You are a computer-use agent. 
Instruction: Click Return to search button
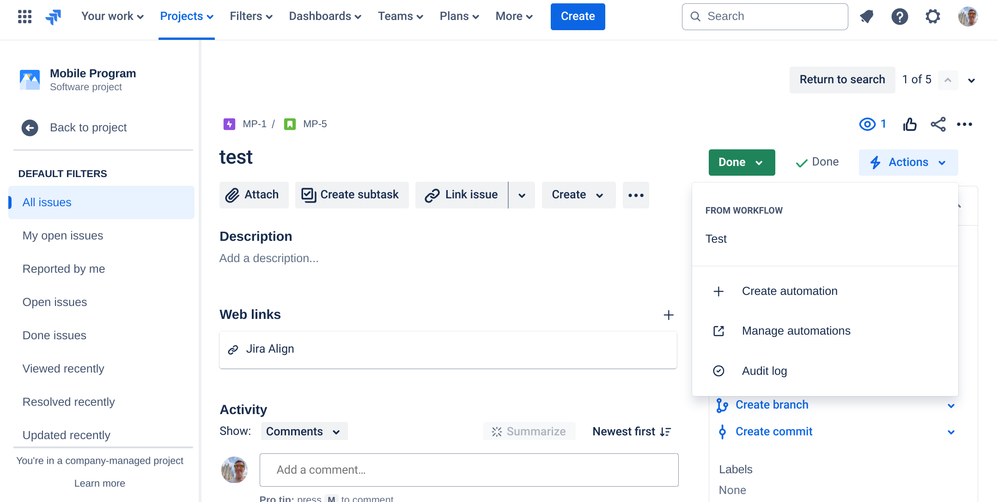tap(842, 80)
